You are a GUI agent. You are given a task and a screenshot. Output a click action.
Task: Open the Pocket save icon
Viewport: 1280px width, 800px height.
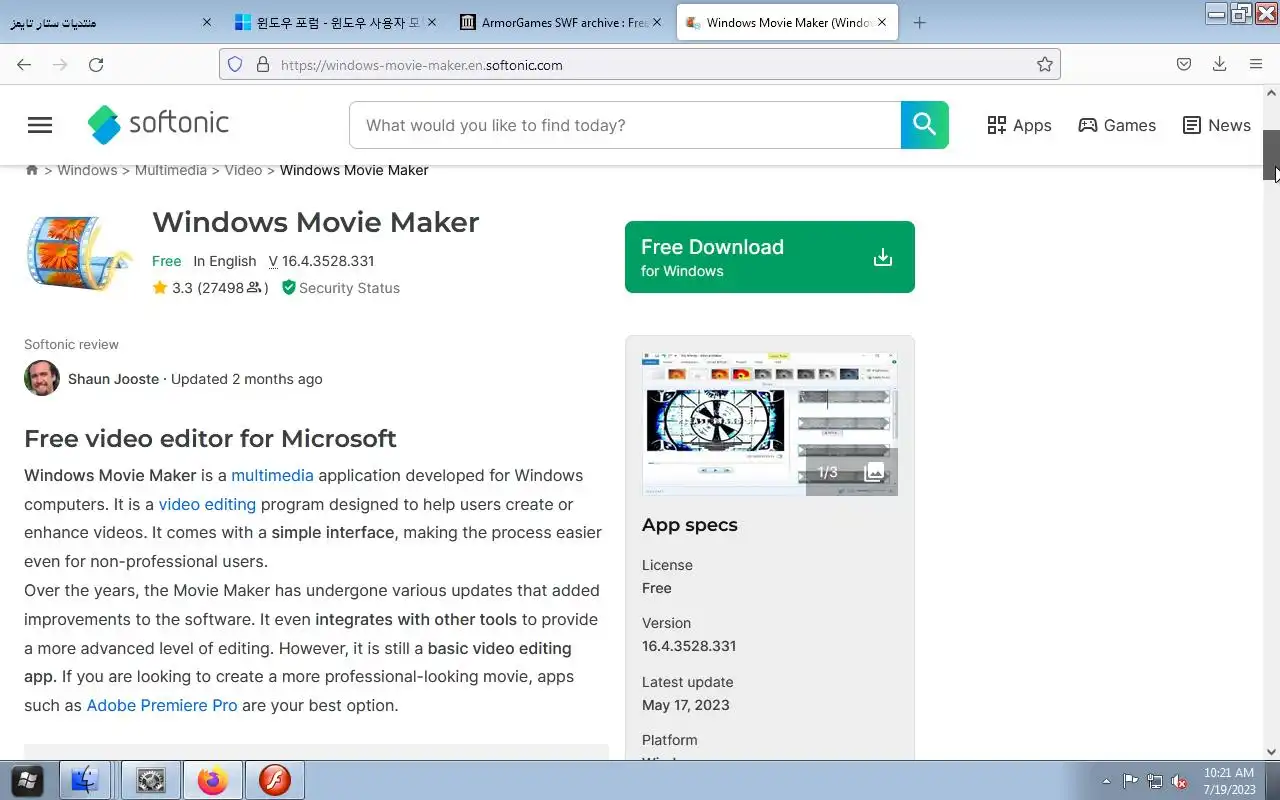click(1184, 64)
